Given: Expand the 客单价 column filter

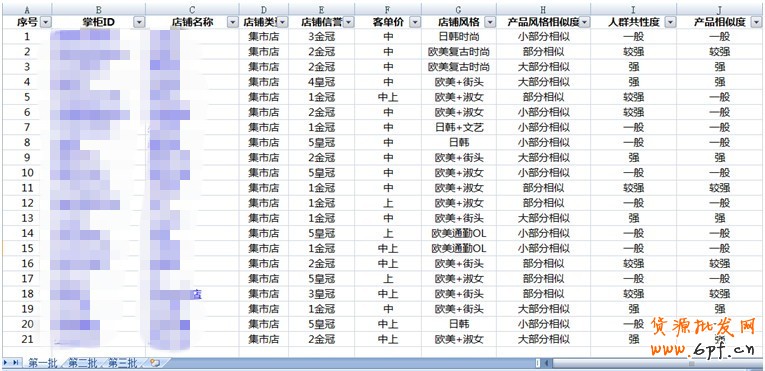Looking at the screenshot, I should point(415,22).
